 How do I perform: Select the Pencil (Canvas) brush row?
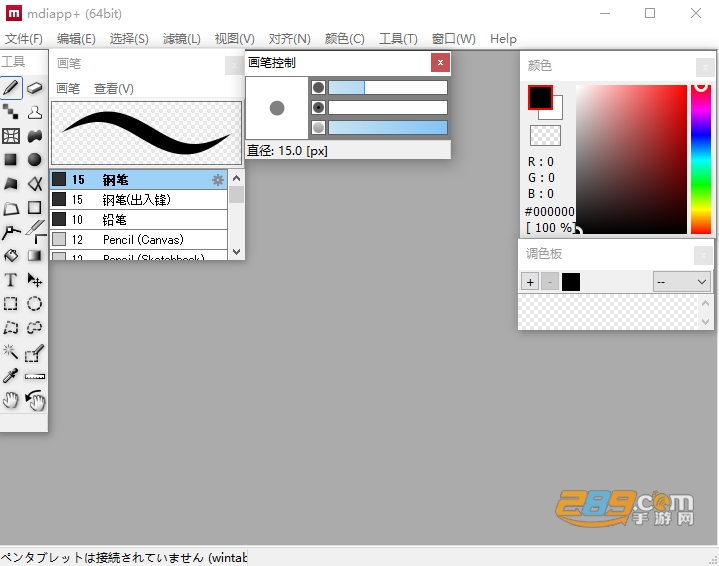pyautogui.click(x=139, y=239)
